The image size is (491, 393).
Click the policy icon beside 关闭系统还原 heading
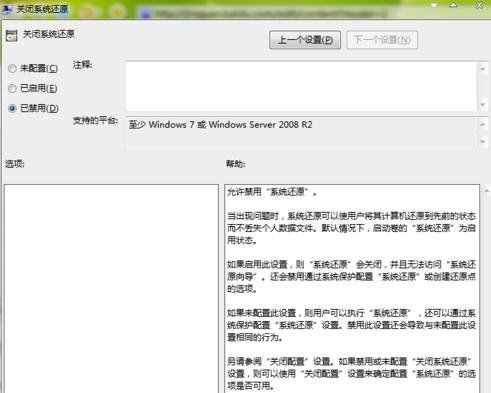point(12,36)
